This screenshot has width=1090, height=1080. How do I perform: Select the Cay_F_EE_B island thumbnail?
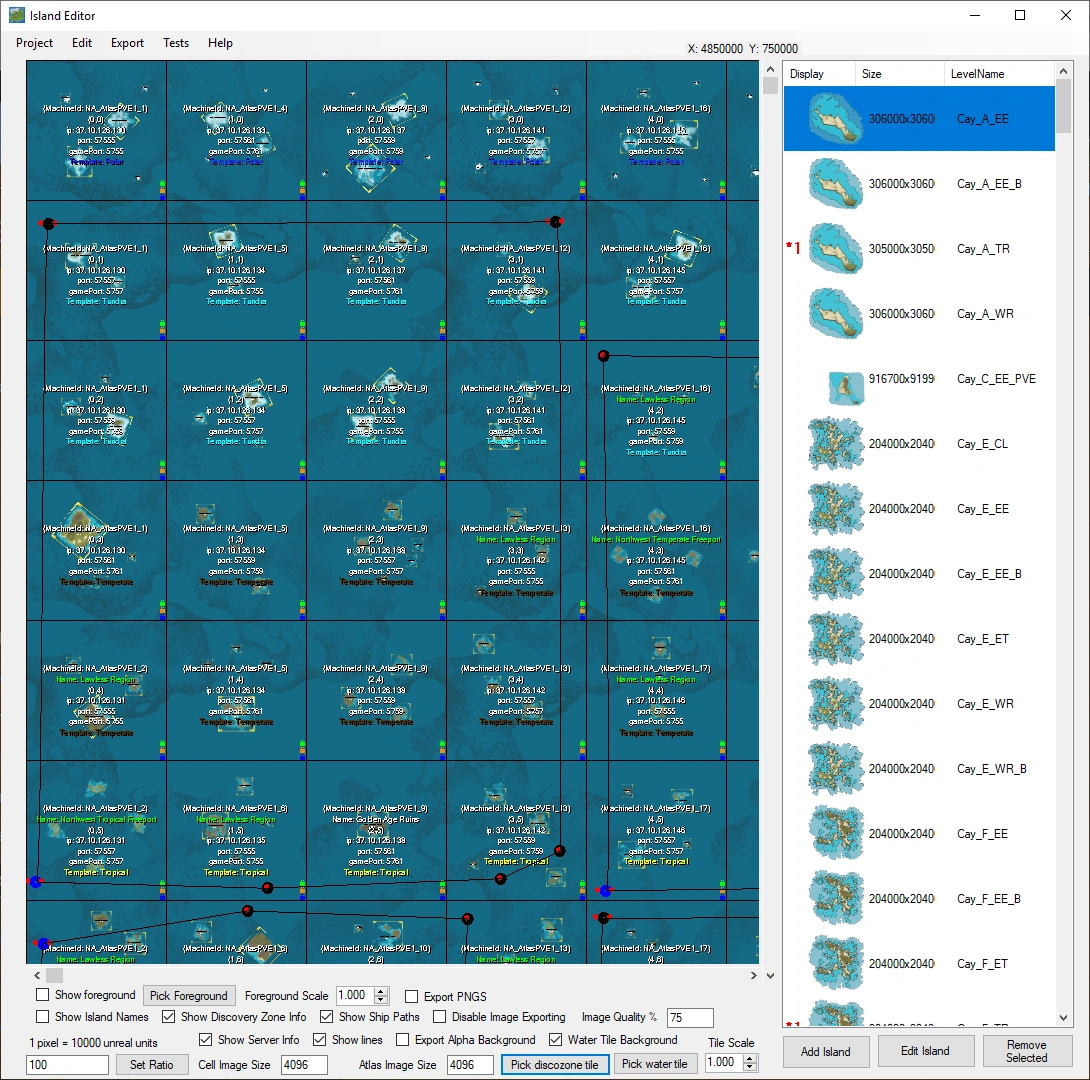[836, 899]
